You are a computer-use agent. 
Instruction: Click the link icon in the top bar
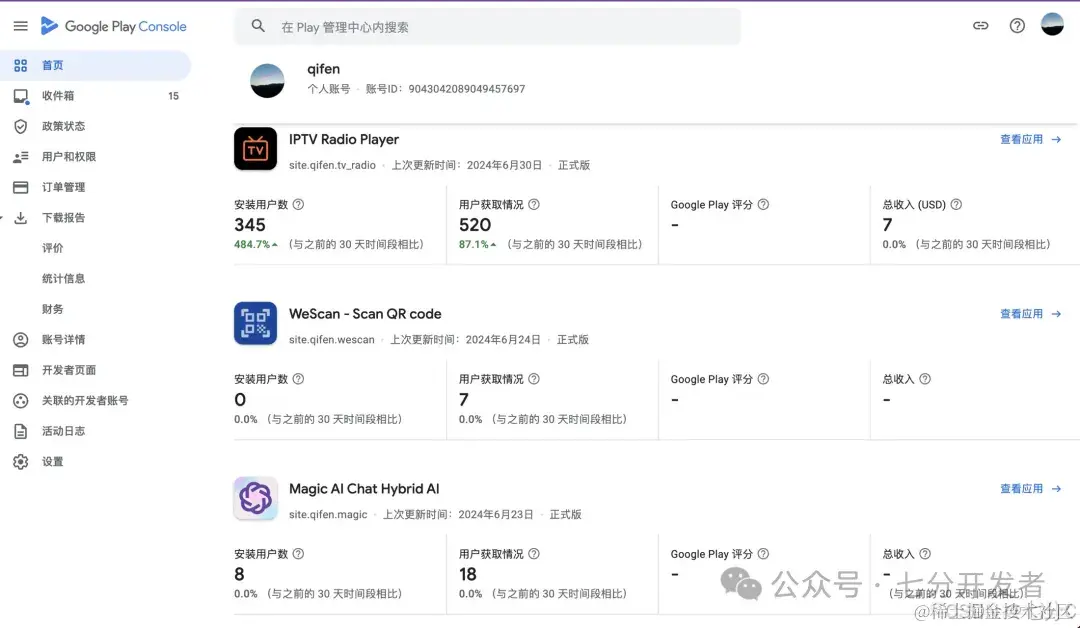click(981, 26)
